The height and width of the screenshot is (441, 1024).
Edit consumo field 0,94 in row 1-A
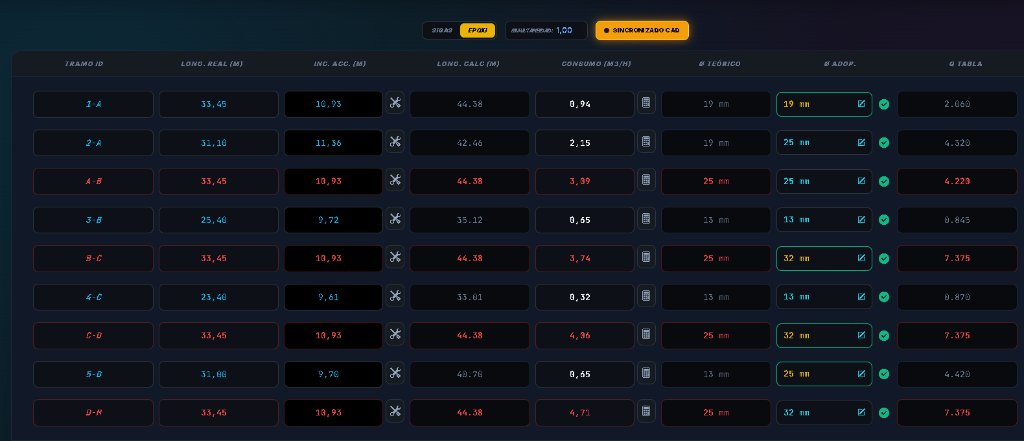click(x=585, y=105)
